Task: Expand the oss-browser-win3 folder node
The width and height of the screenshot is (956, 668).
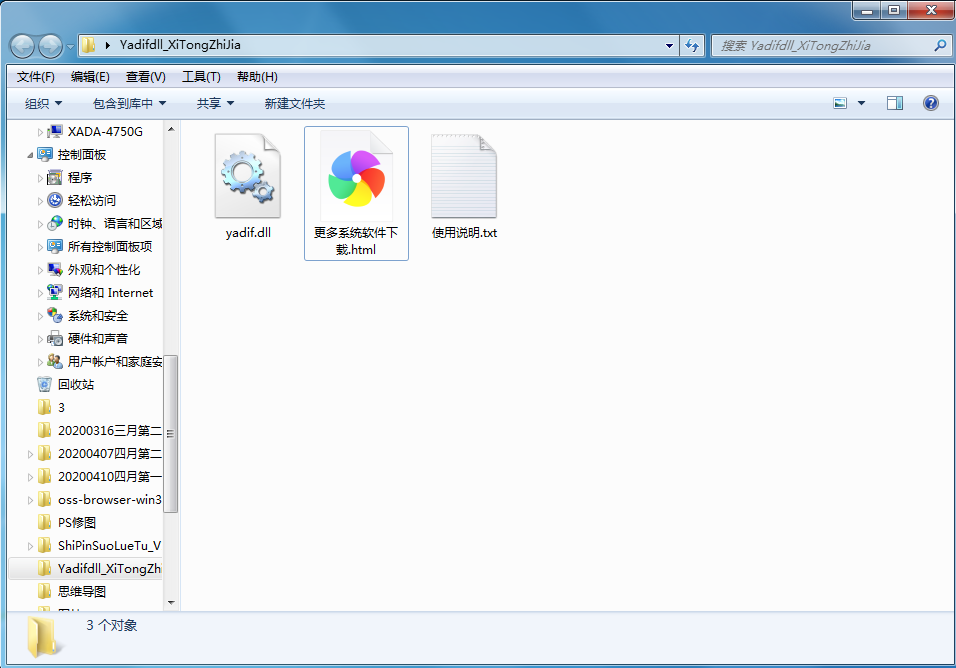Action: pos(30,500)
